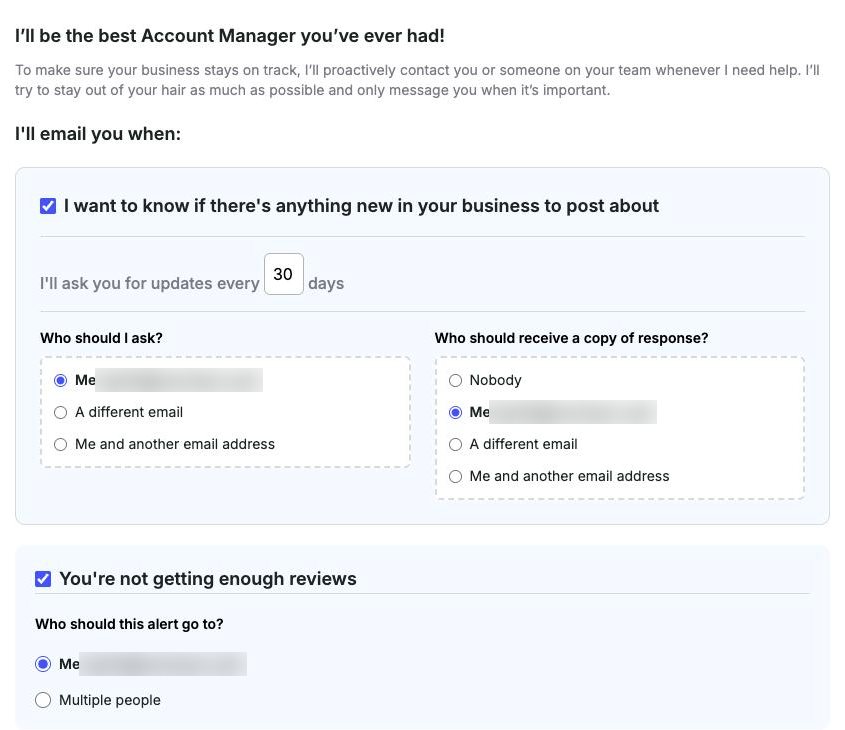The width and height of the screenshot is (845, 730).
Task: Click the 'days' text after the interval field
Action: pyautogui.click(x=326, y=283)
